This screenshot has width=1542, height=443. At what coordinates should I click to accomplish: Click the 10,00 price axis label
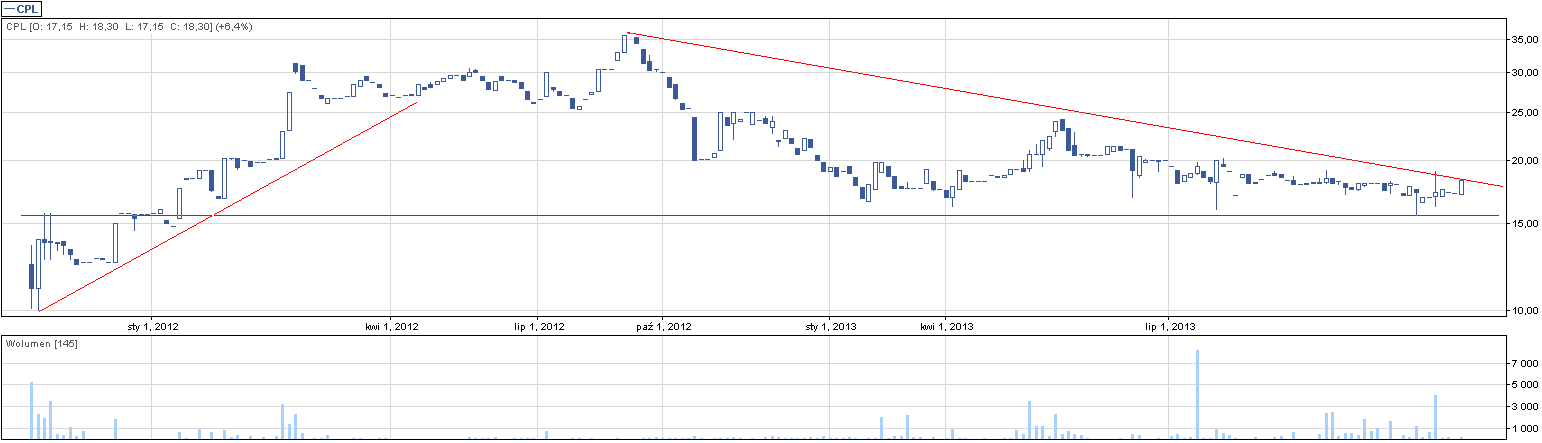pos(1524,311)
